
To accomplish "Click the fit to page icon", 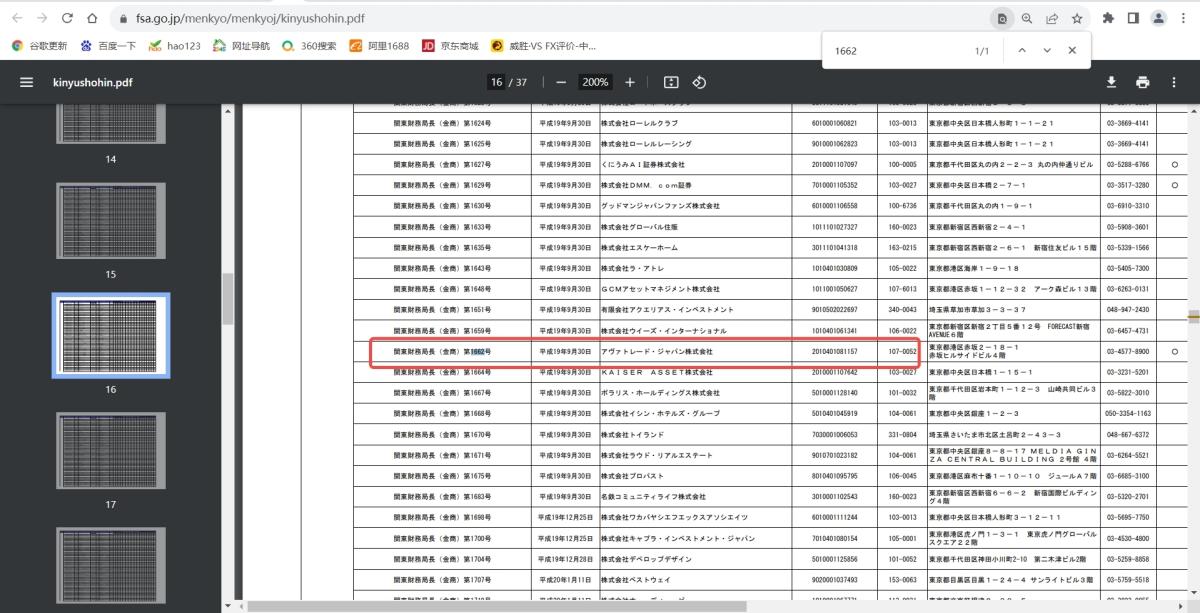I will [x=671, y=82].
